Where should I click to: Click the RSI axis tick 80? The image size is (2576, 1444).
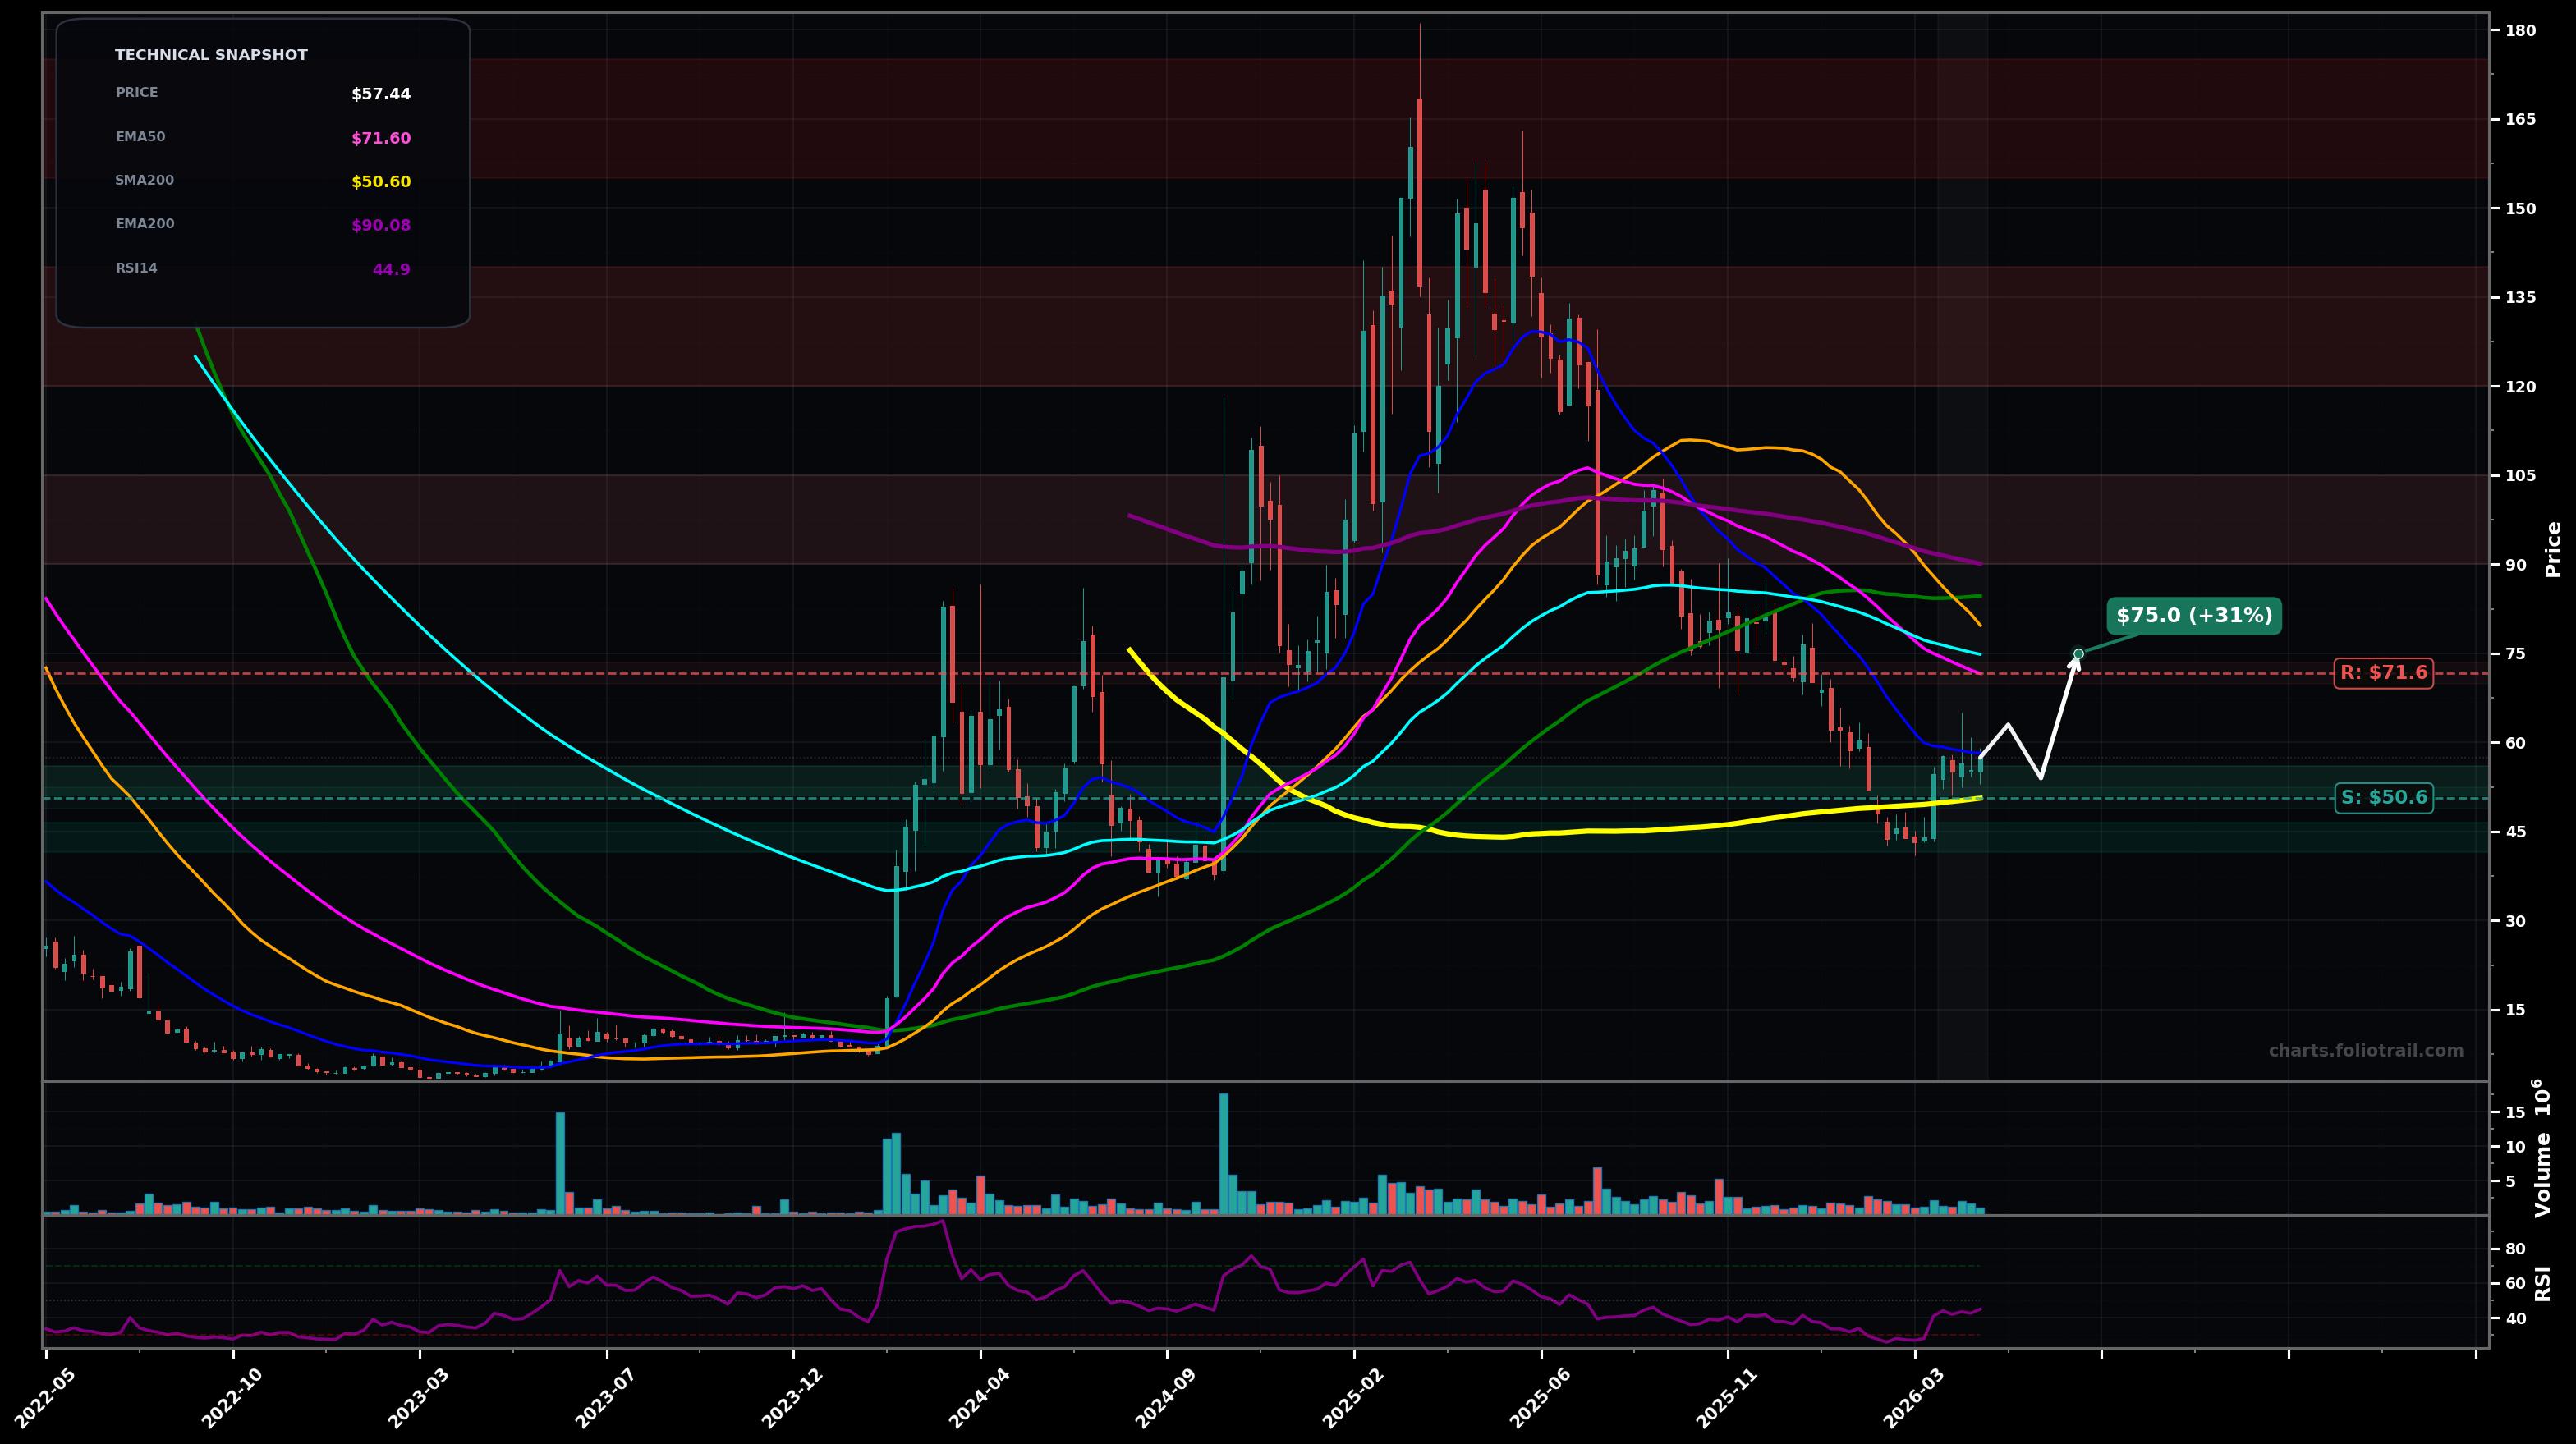coord(2515,1249)
